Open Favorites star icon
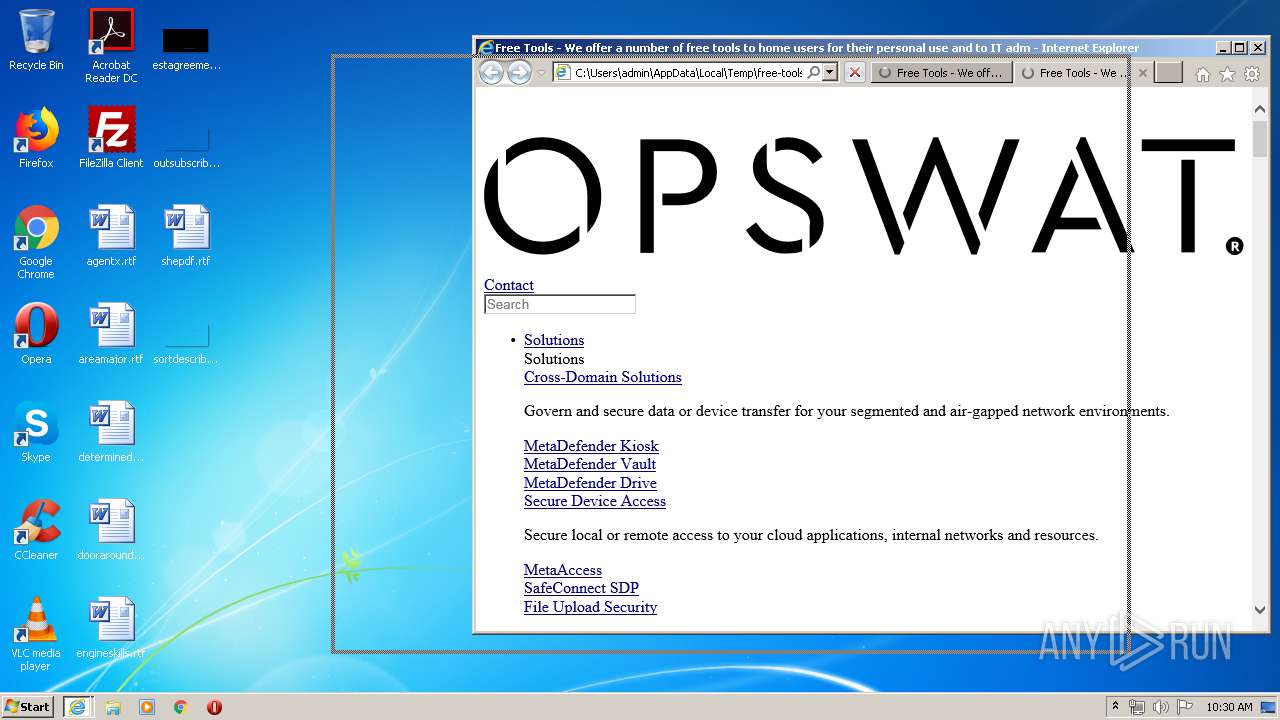This screenshot has width=1280, height=720. coord(1227,74)
